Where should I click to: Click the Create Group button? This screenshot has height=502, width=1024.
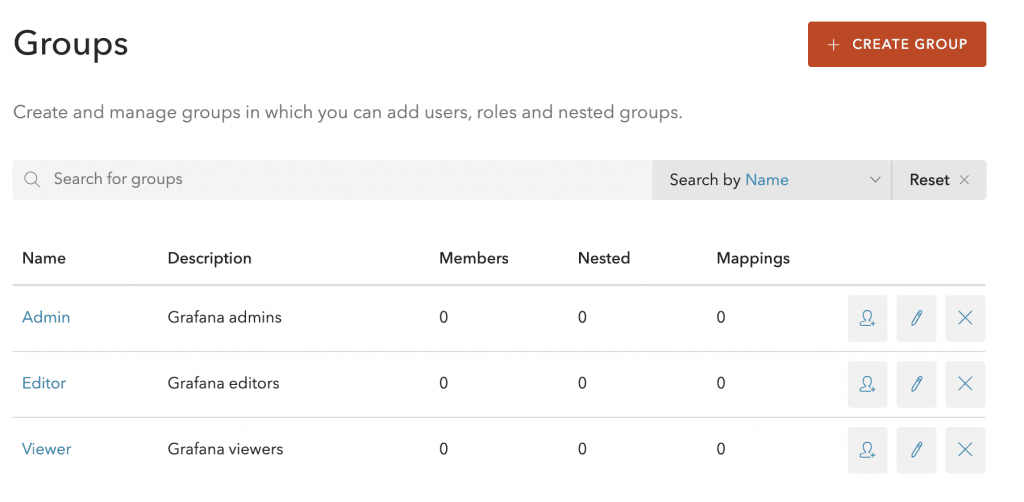click(x=897, y=44)
